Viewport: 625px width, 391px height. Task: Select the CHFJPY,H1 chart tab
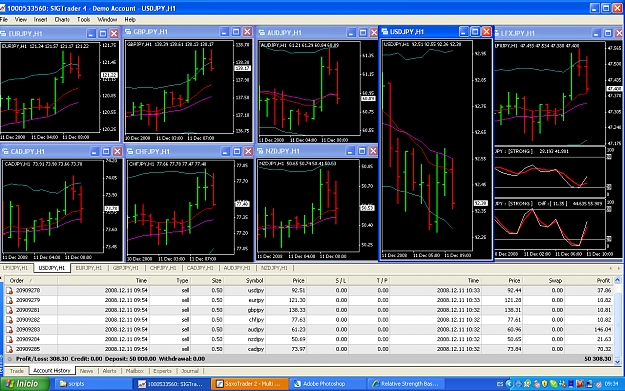point(163,268)
